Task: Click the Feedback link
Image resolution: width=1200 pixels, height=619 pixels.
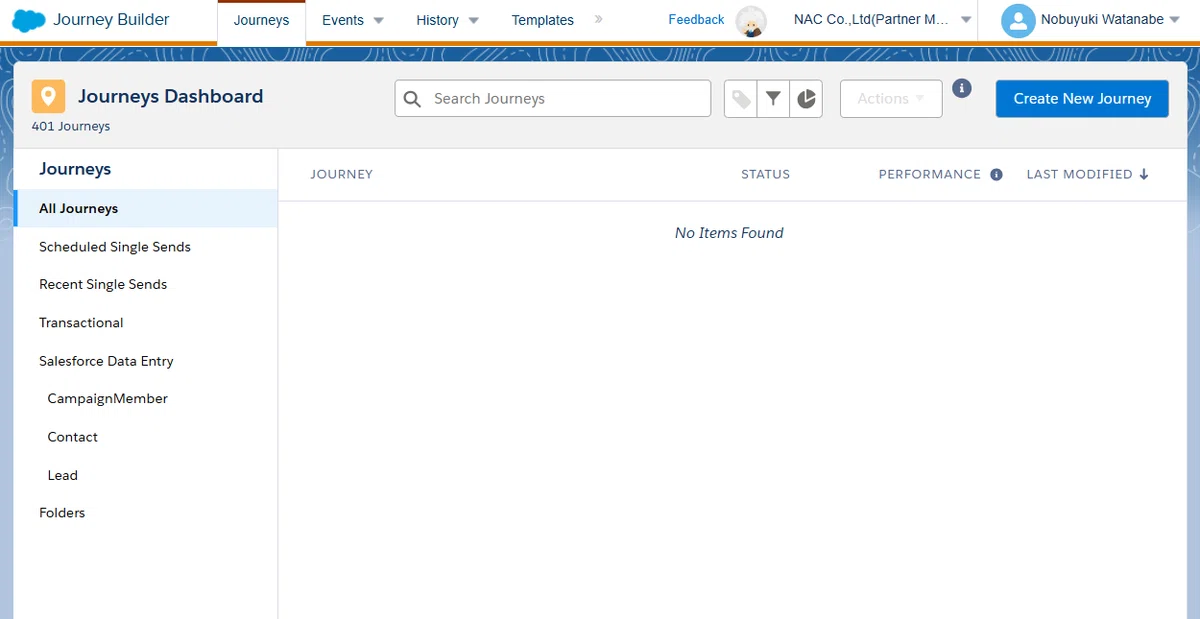Action: (x=696, y=20)
